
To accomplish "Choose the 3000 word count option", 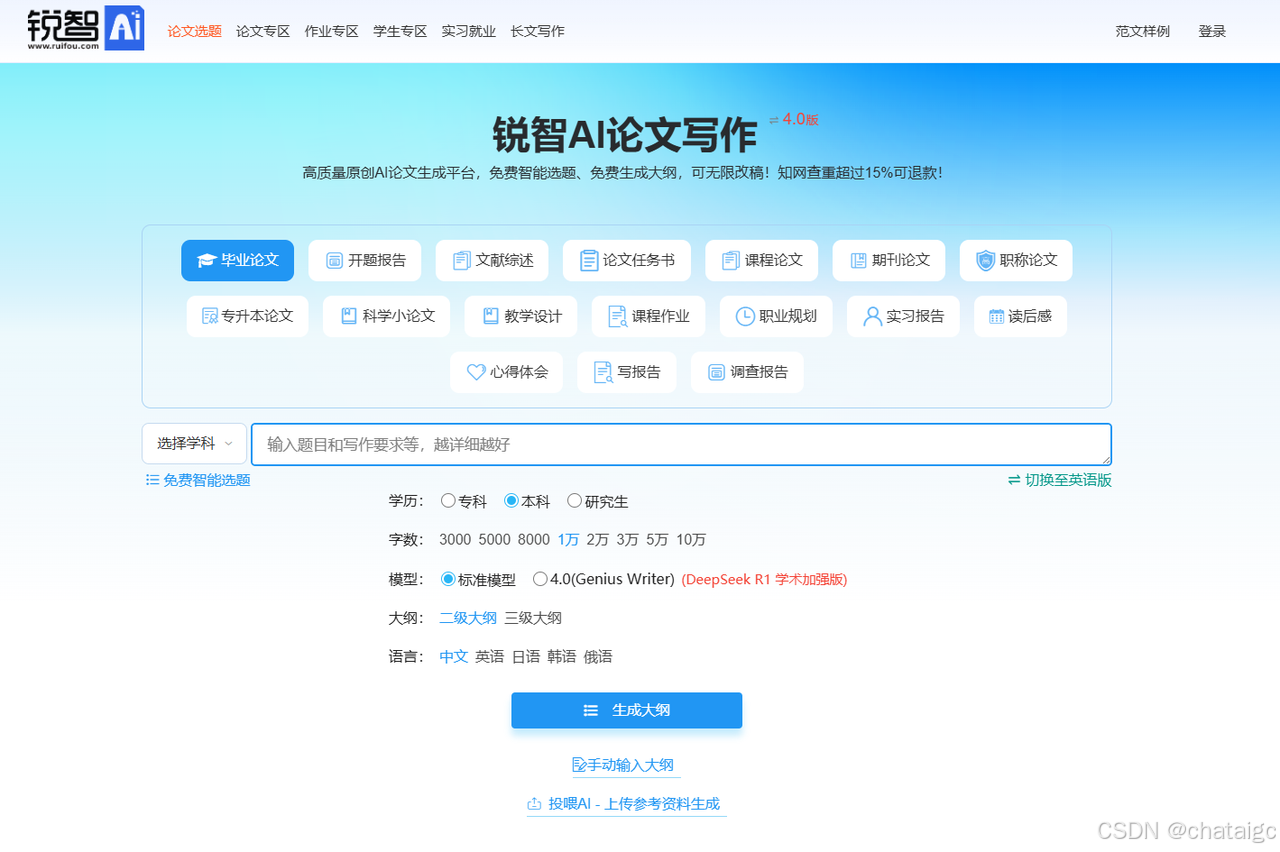I will click(455, 540).
